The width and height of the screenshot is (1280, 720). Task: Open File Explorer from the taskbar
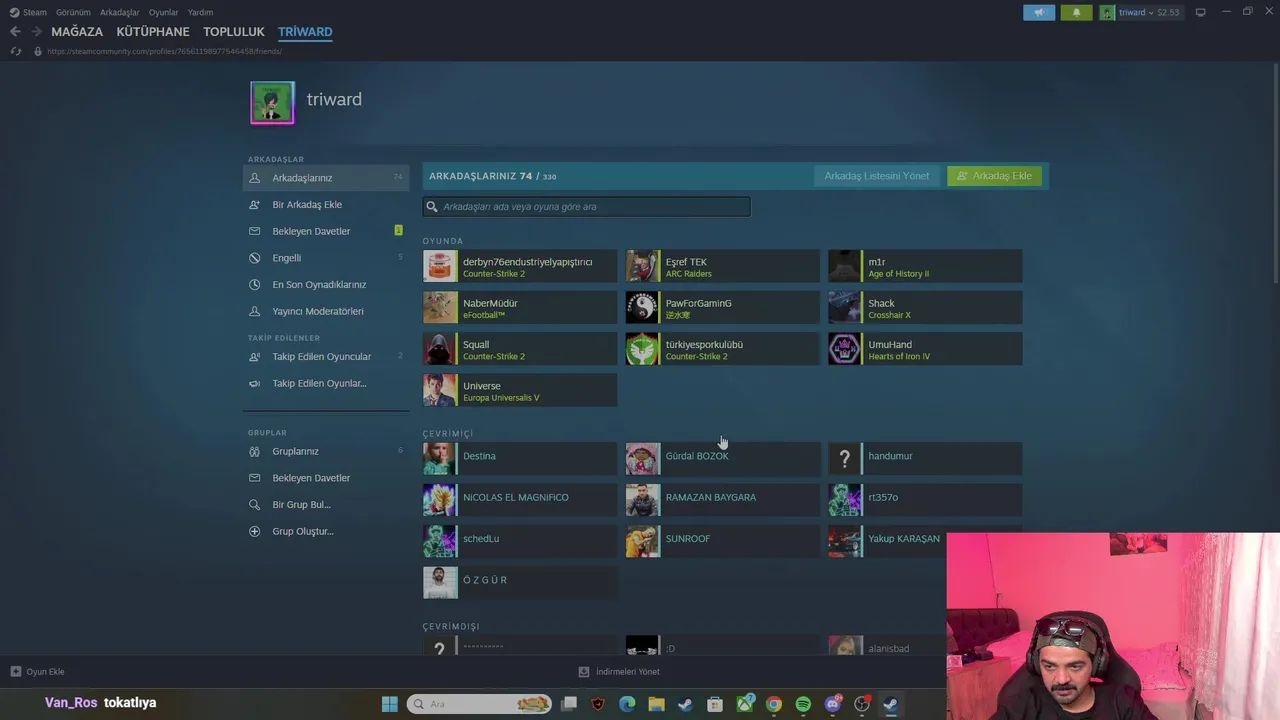[x=656, y=704]
